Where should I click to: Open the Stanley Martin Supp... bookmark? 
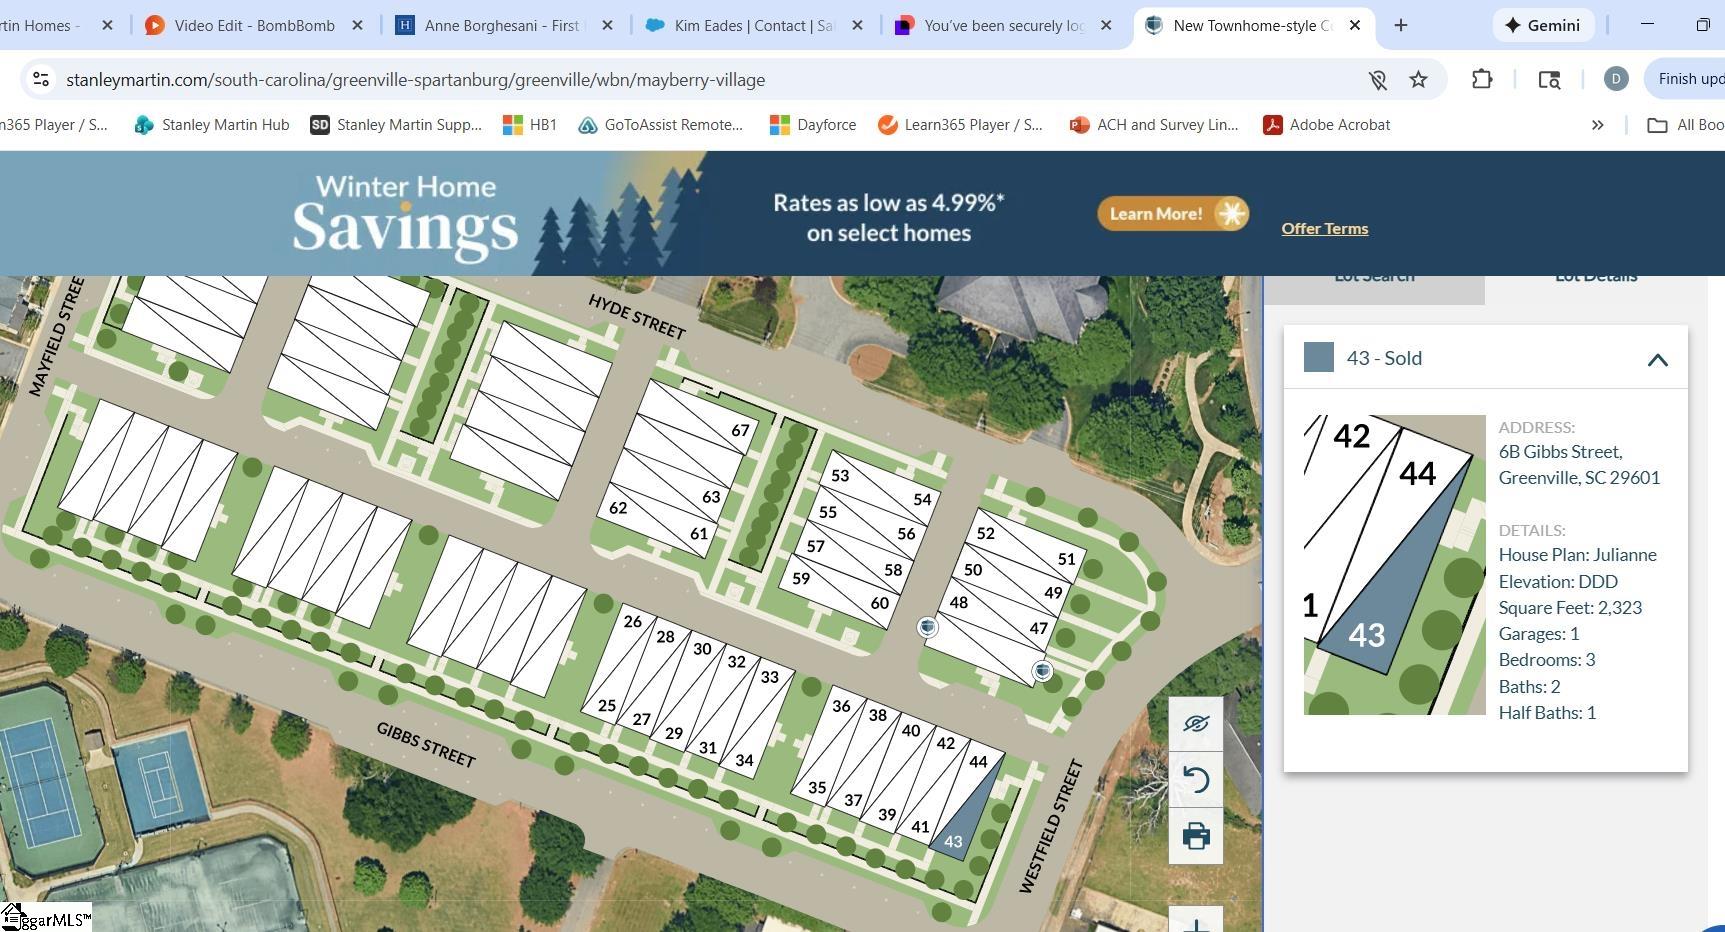point(396,125)
